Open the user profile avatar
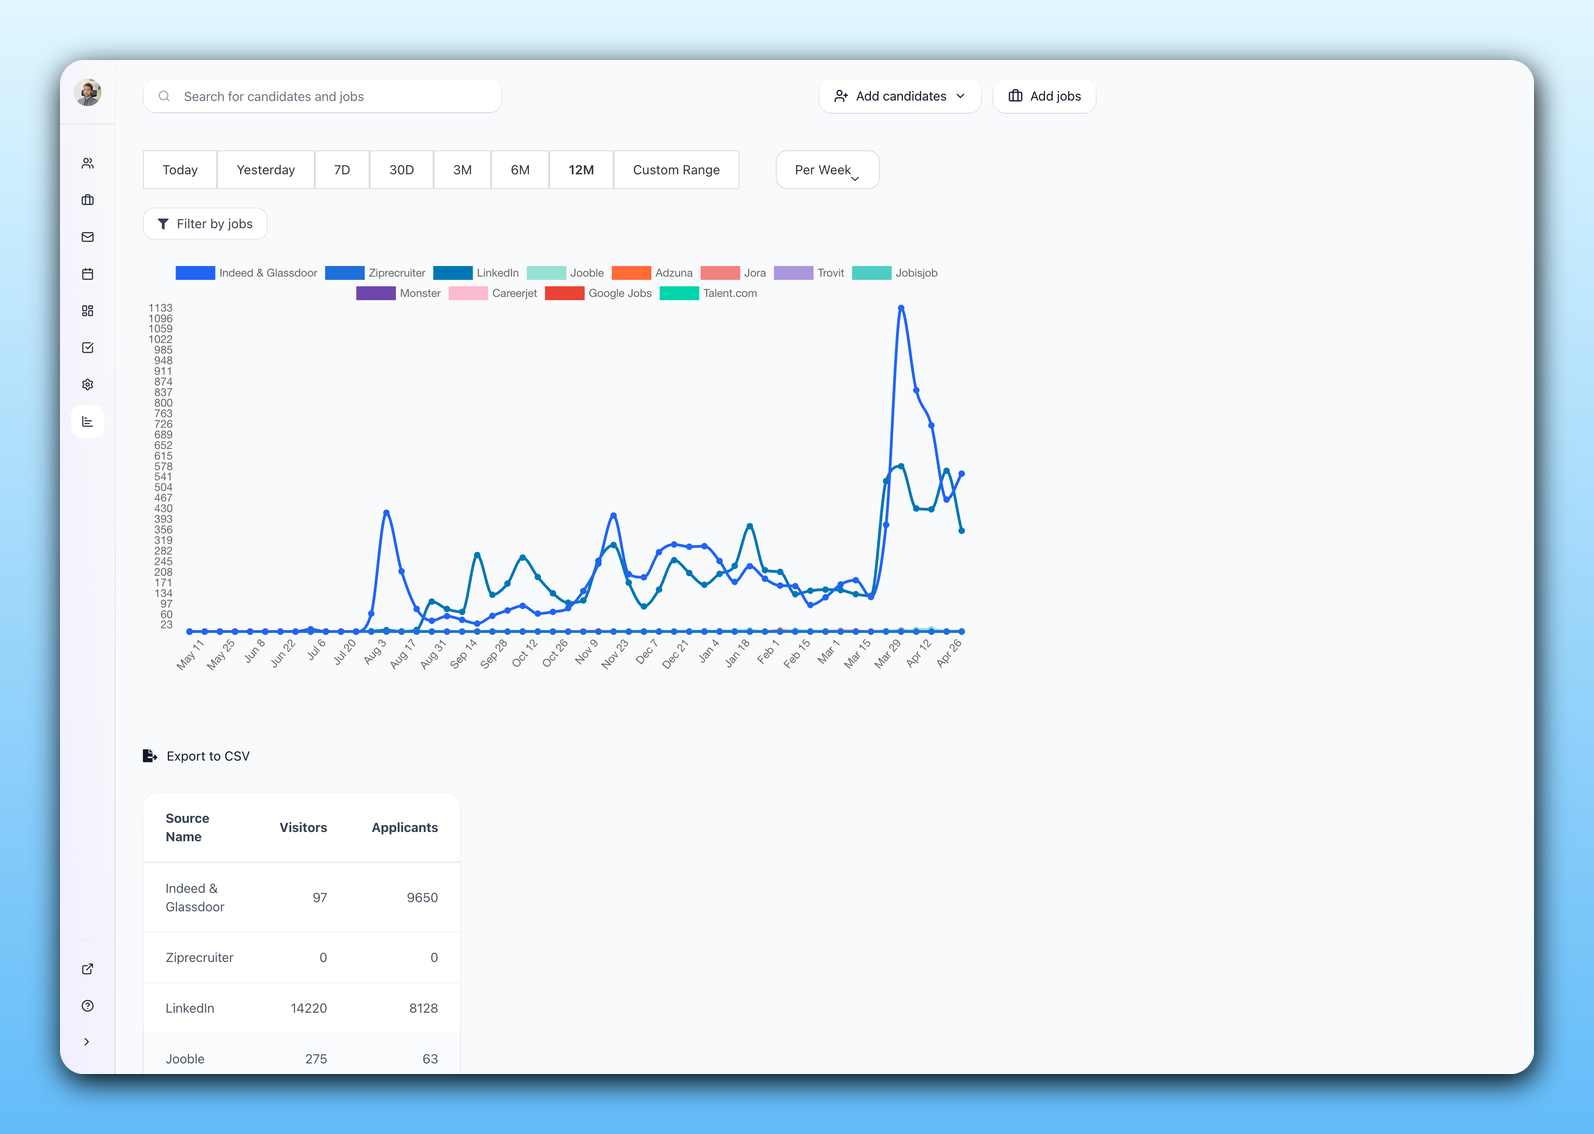1594x1134 pixels. (88, 93)
